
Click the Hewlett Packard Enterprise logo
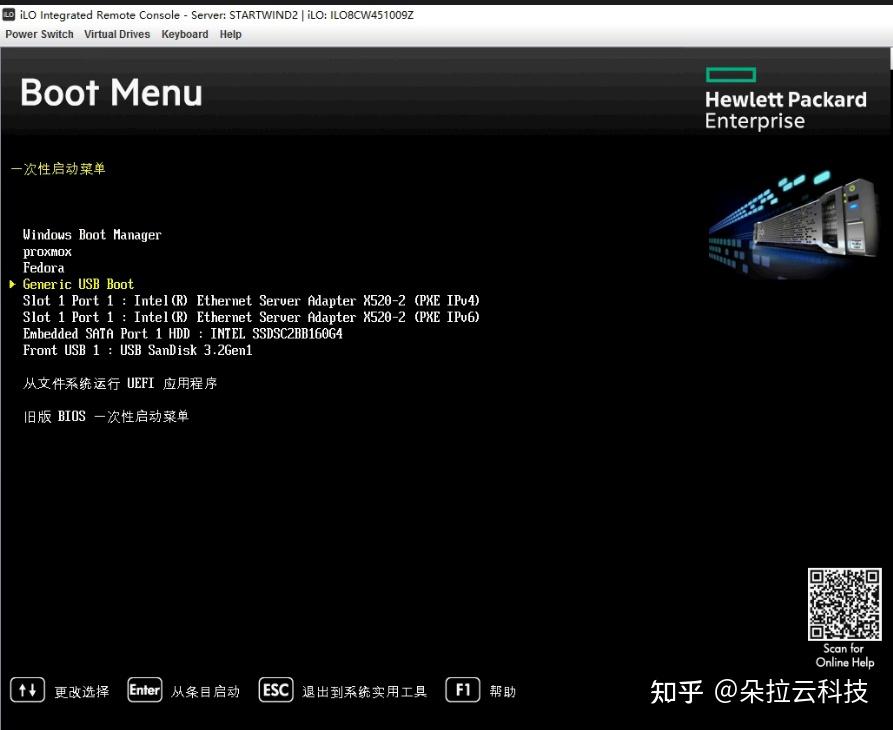click(786, 97)
